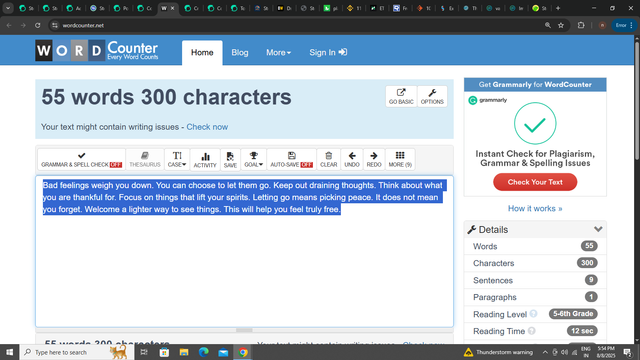Click the taskbar search box
Image resolution: width=640 pixels, height=360 pixels.
pos(77,352)
